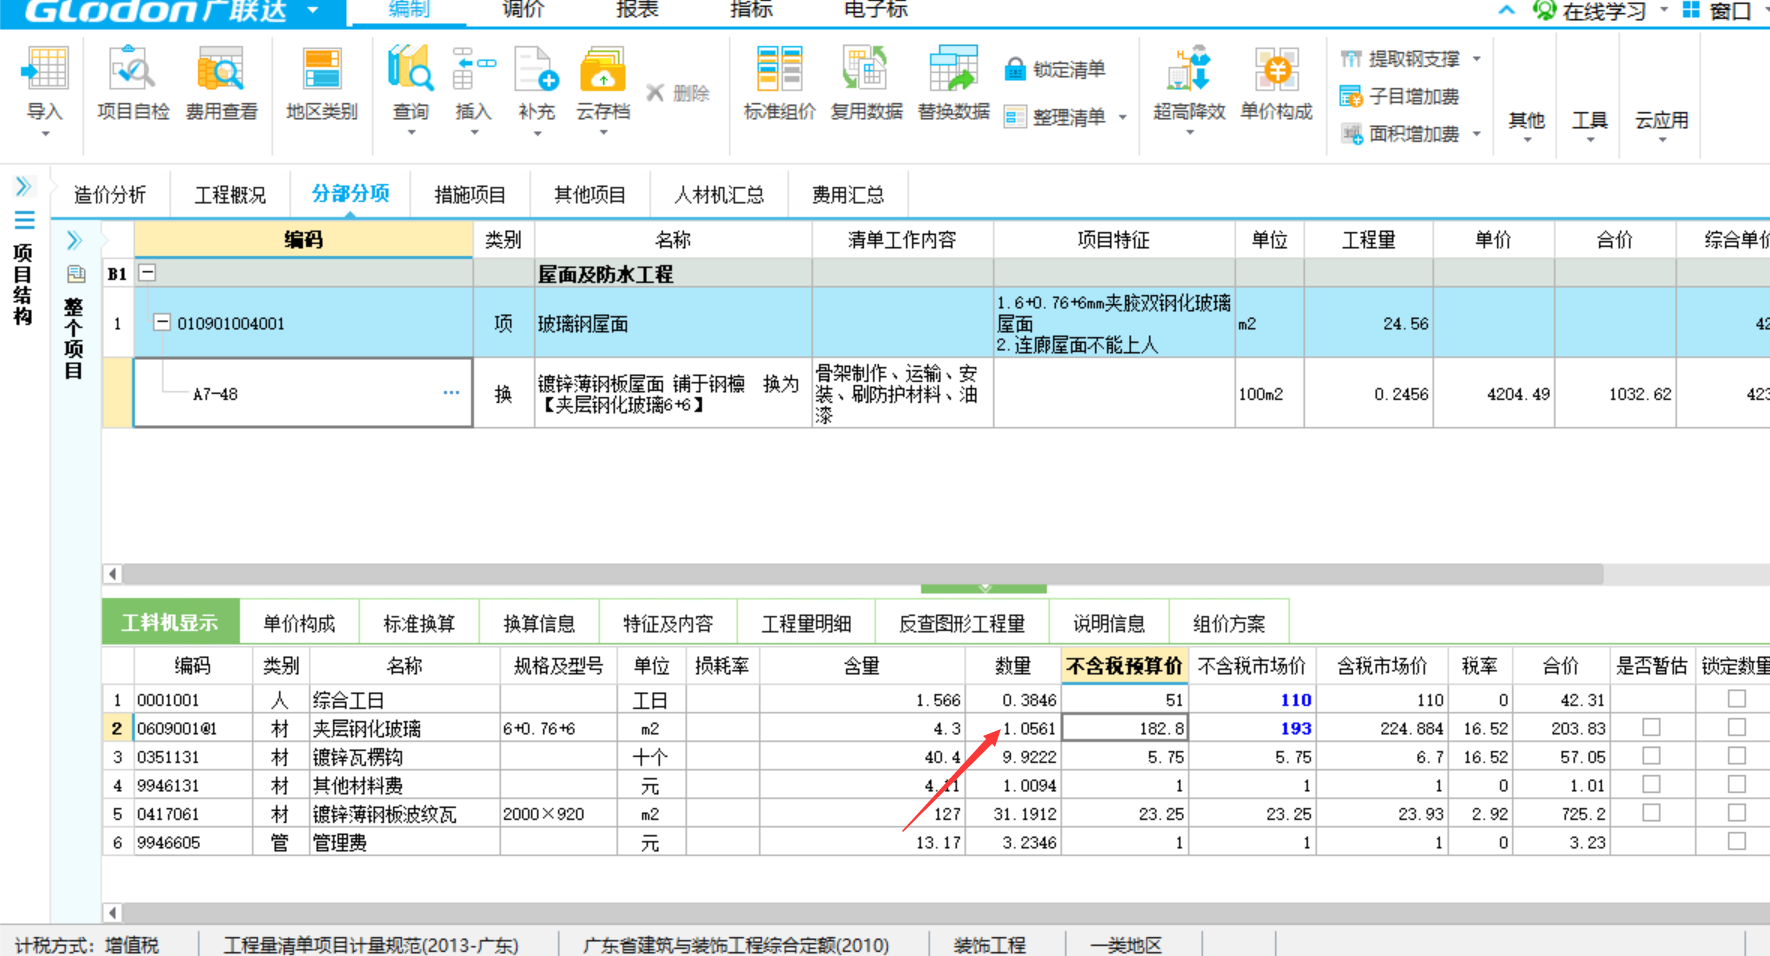Click the upper table scroll-left arrow

coord(112,574)
